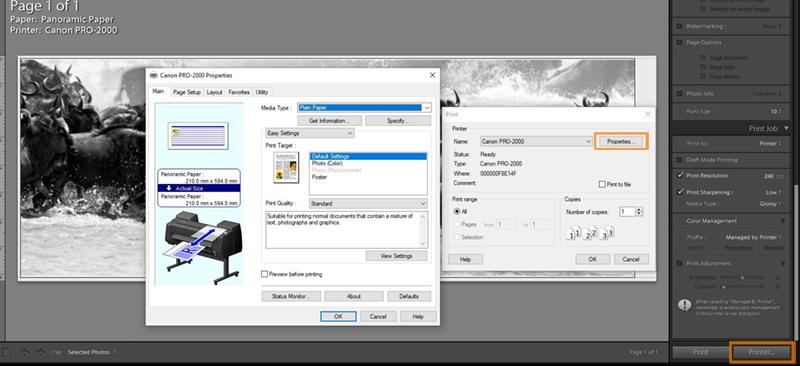The width and height of the screenshot is (800, 366).
Task: Open the Print Quality dropdown
Action: [x=368, y=204]
